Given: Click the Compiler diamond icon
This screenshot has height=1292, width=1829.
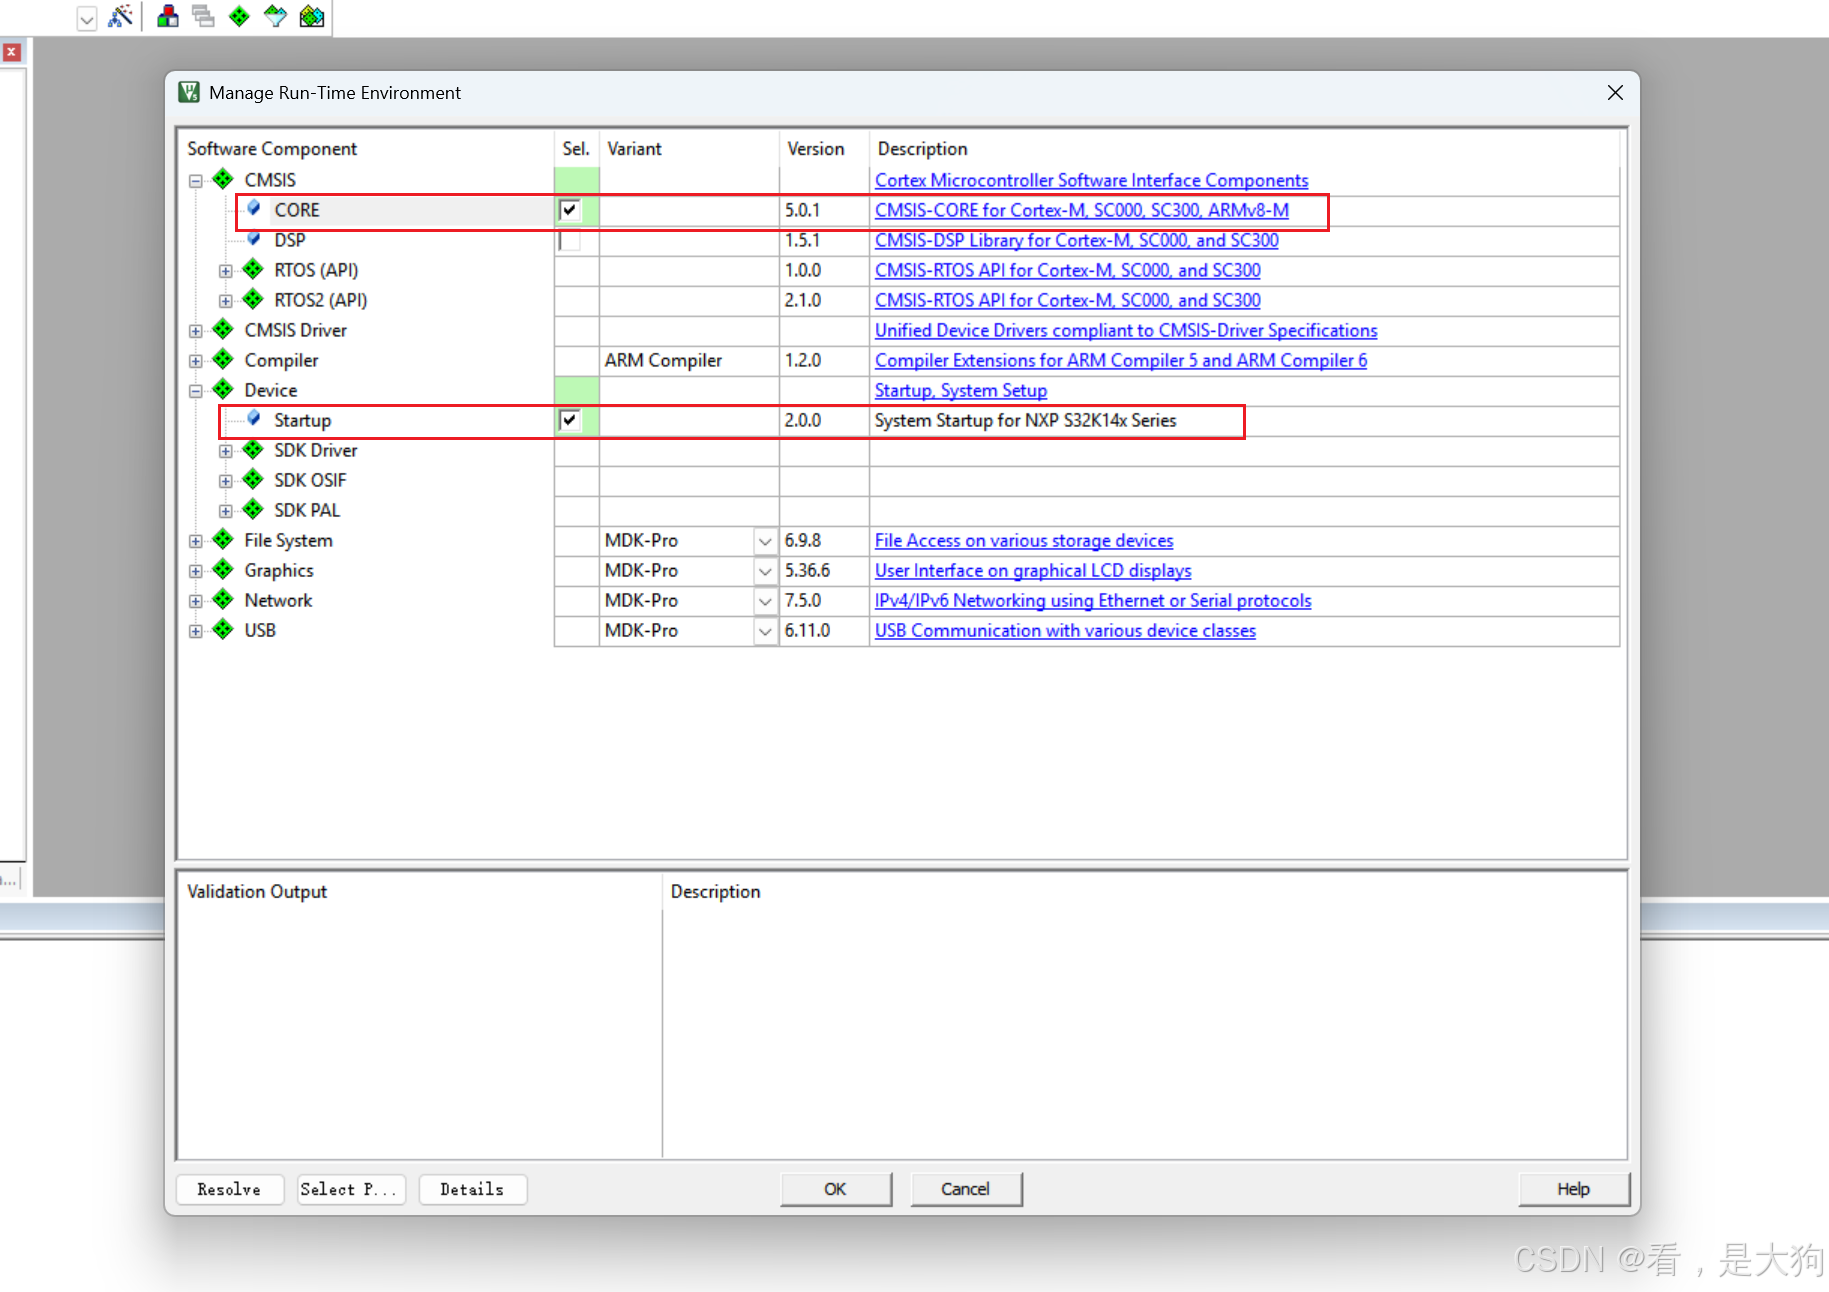Looking at the screenshot, I should (x=223, y=359).
